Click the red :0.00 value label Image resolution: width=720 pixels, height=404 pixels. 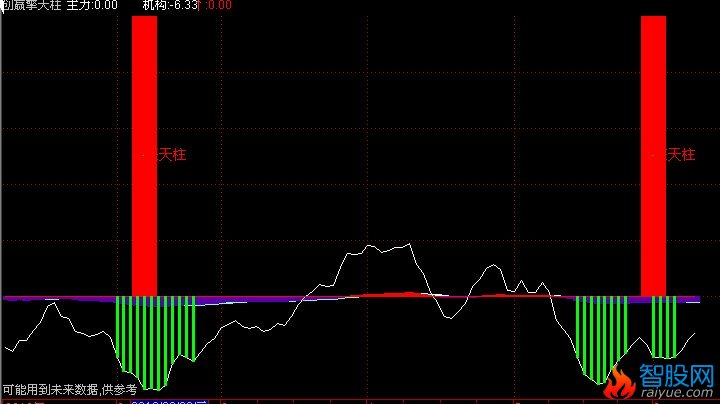tap(217, 5)
